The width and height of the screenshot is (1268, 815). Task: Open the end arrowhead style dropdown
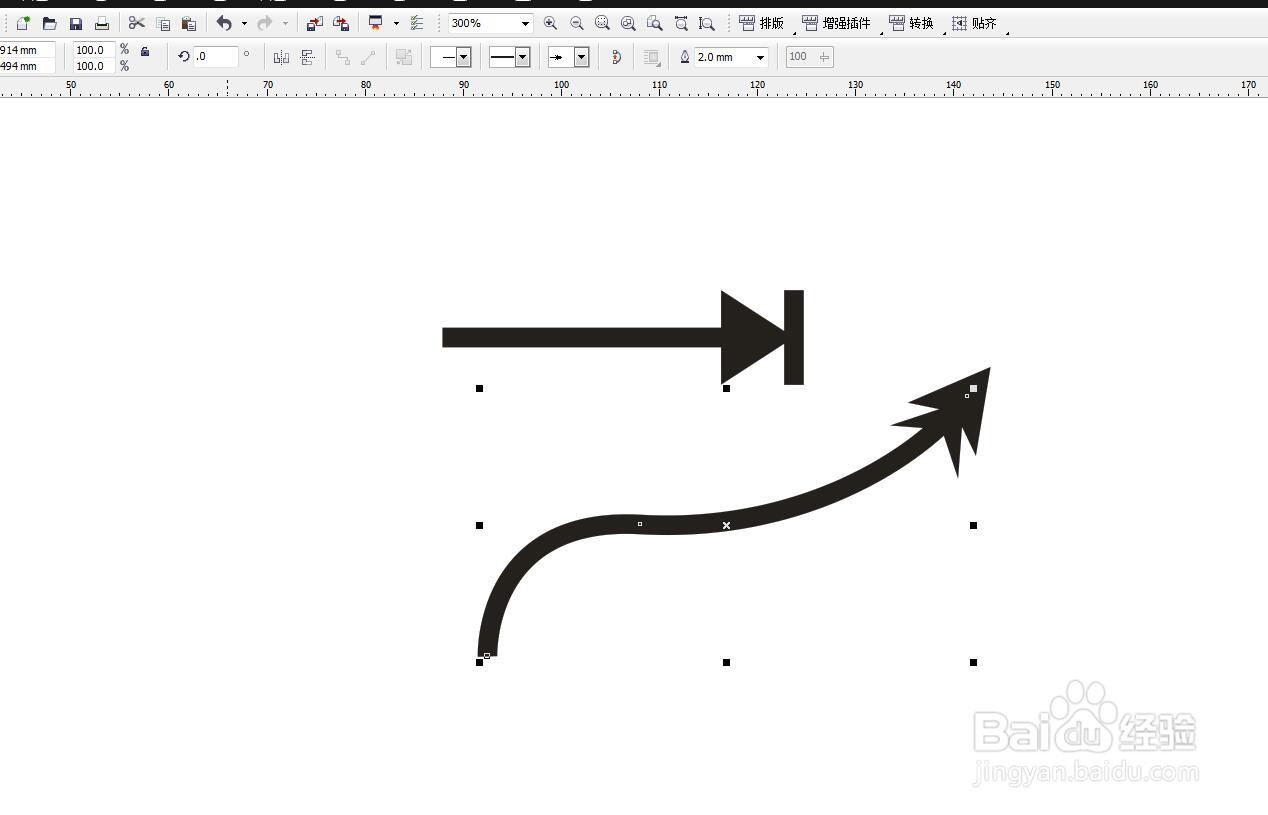click(582, 57)
